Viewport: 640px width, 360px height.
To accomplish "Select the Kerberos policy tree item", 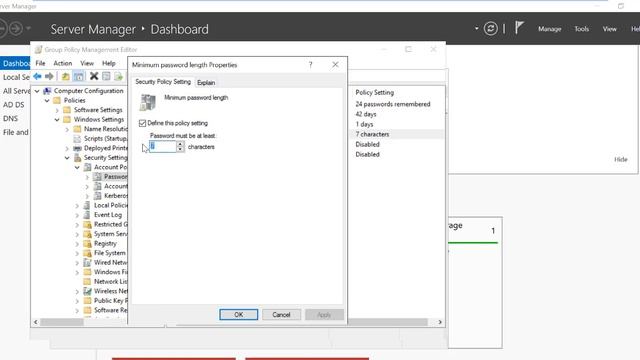I will (x=116, y=196).
